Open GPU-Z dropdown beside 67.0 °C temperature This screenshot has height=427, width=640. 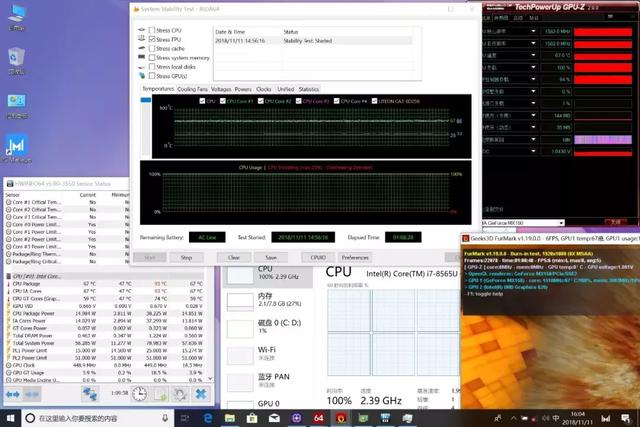coord(533,55)
